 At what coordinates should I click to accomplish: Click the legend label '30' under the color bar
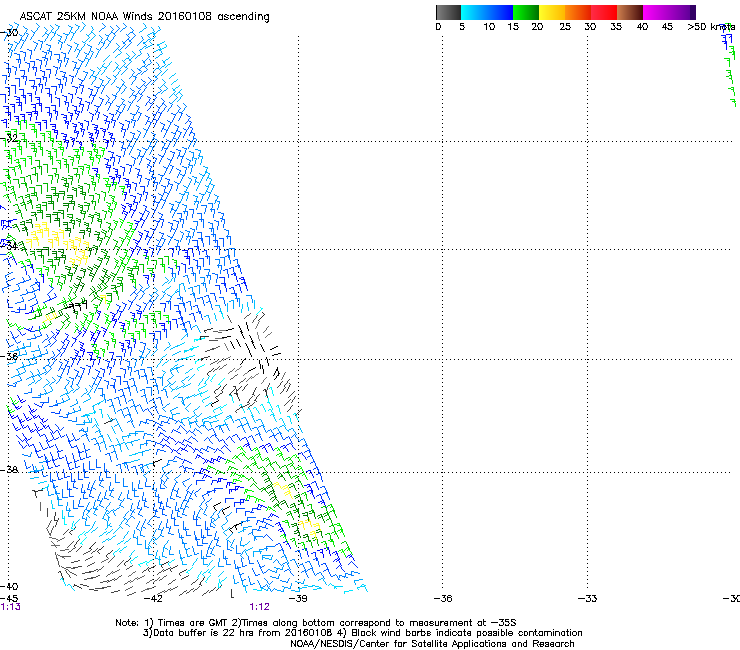(x=590, y=27)
